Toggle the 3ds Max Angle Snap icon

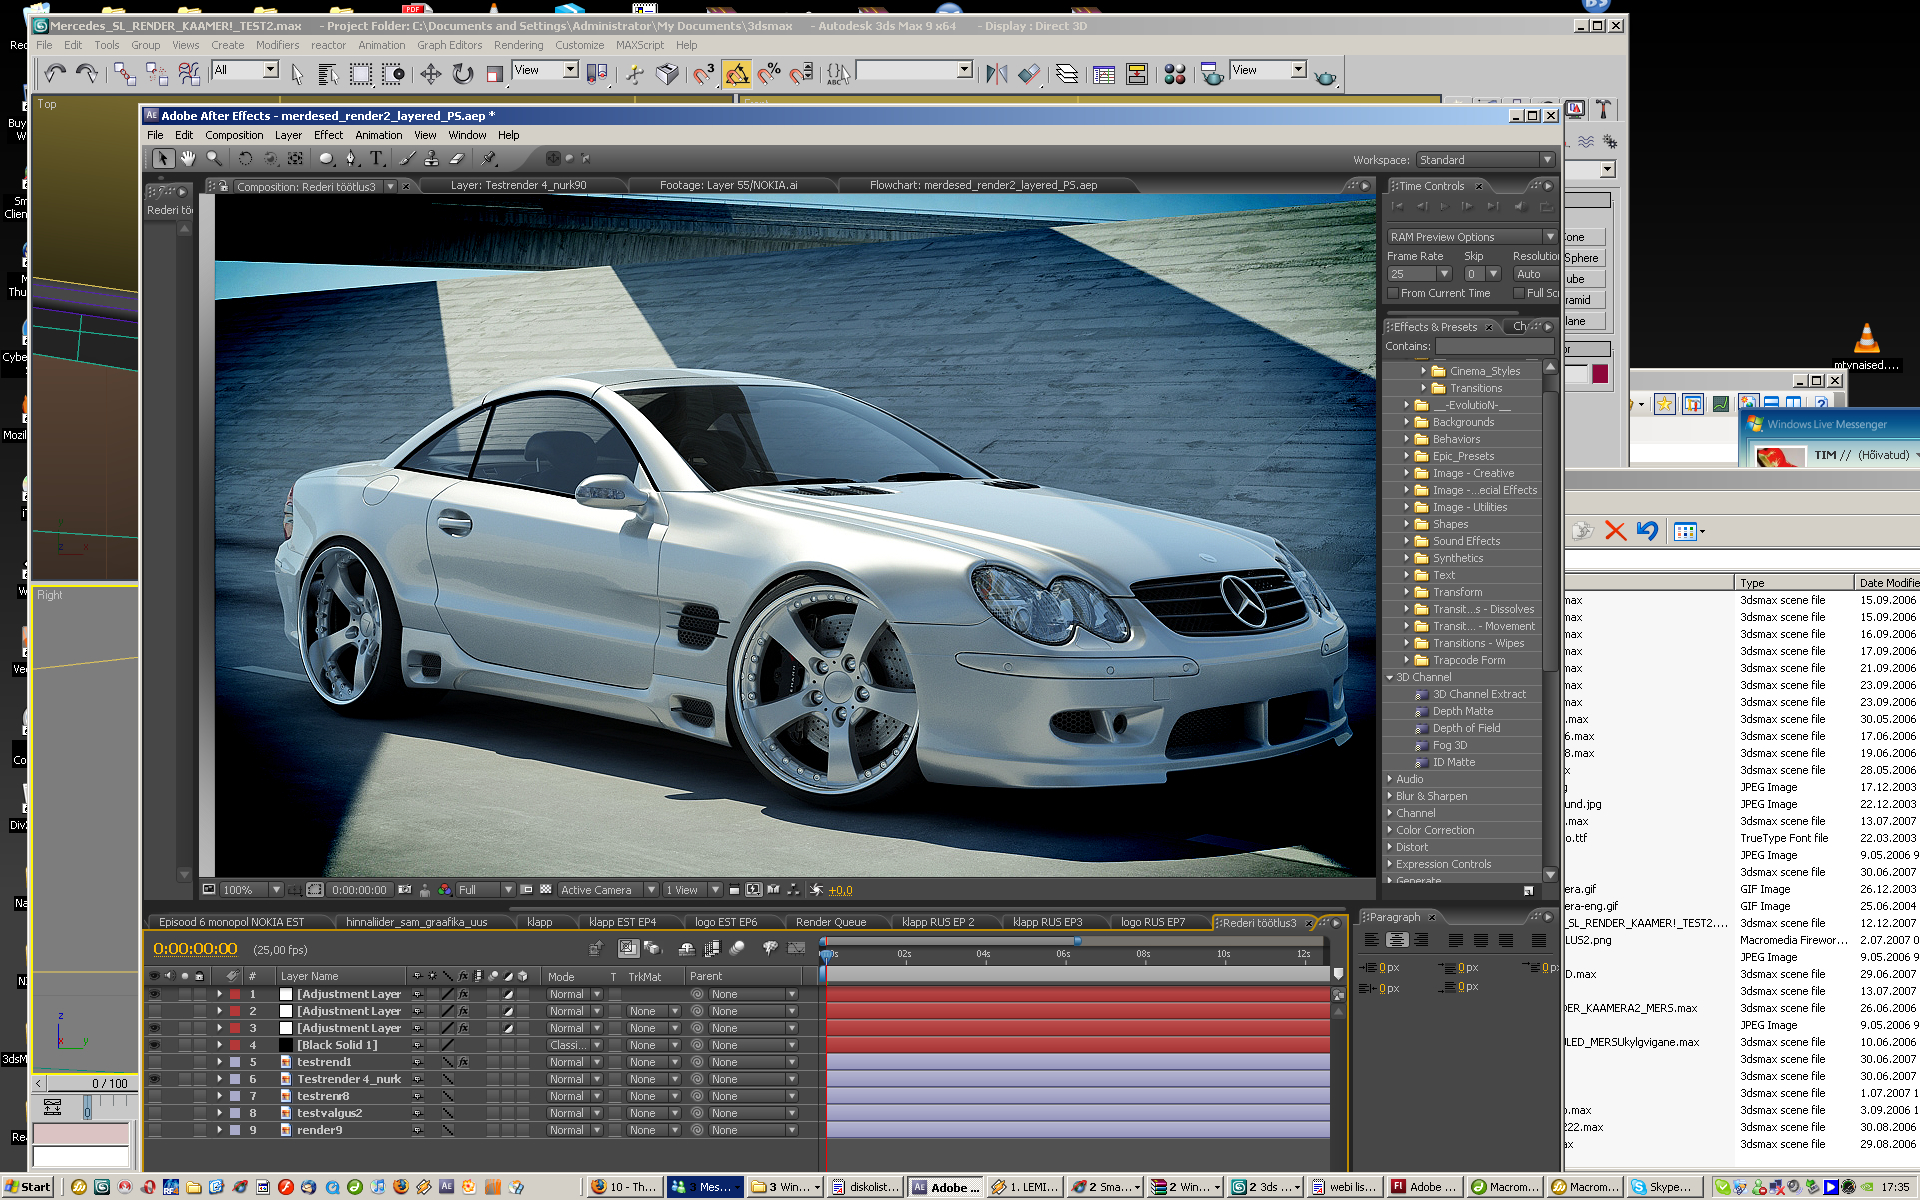[x=737, y=74]
